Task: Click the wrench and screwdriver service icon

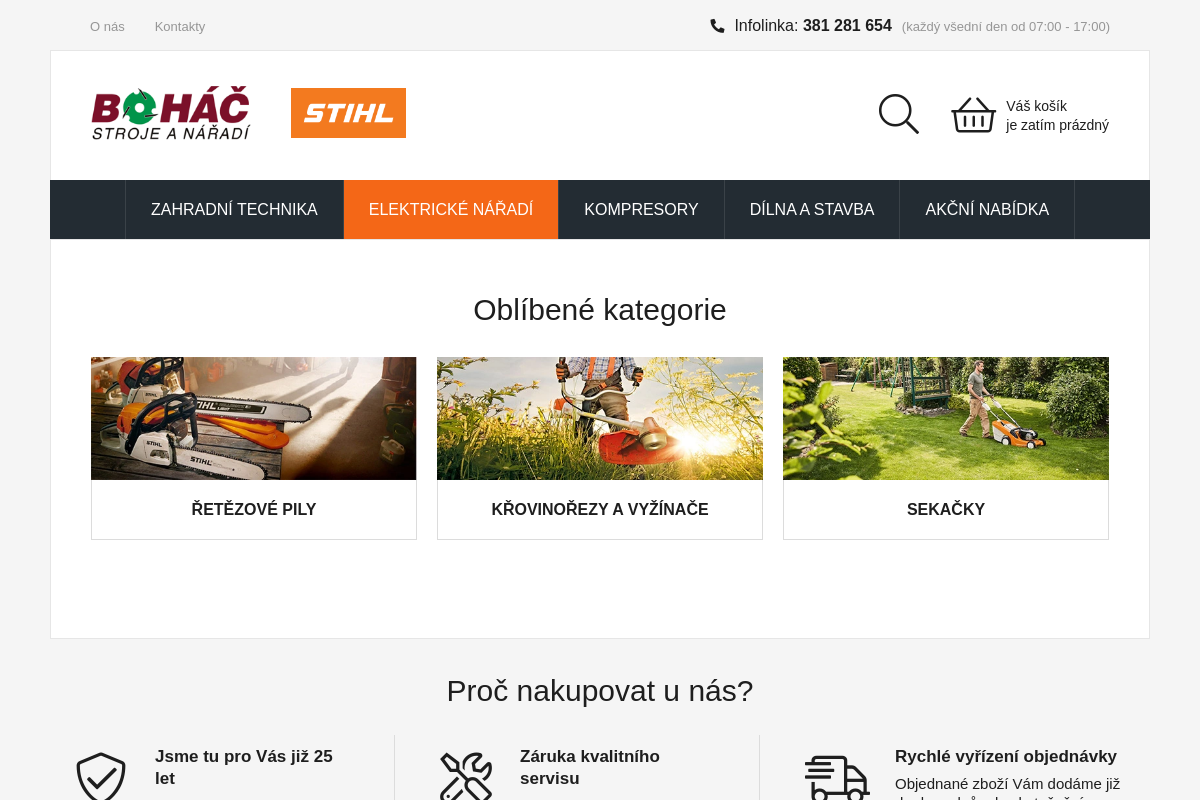Action: (466, 776)
